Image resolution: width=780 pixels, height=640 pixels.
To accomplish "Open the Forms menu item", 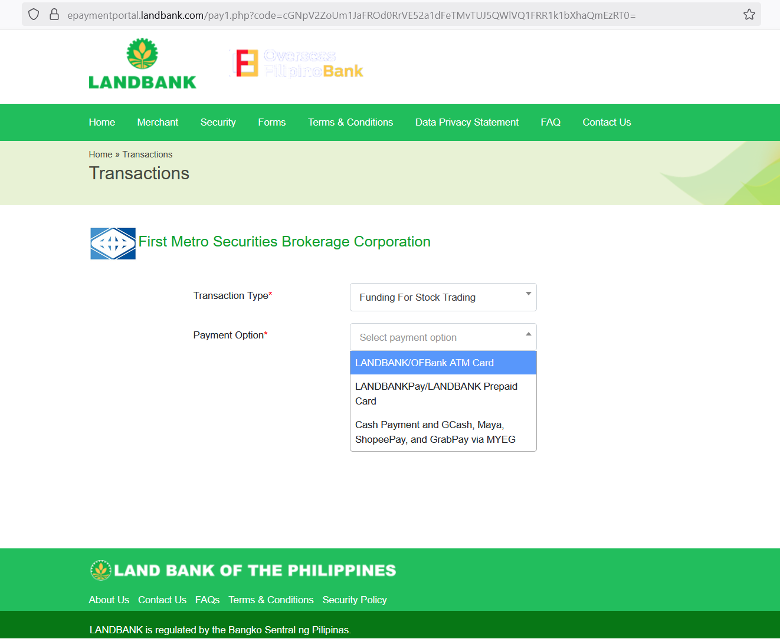I will (272, 122).
